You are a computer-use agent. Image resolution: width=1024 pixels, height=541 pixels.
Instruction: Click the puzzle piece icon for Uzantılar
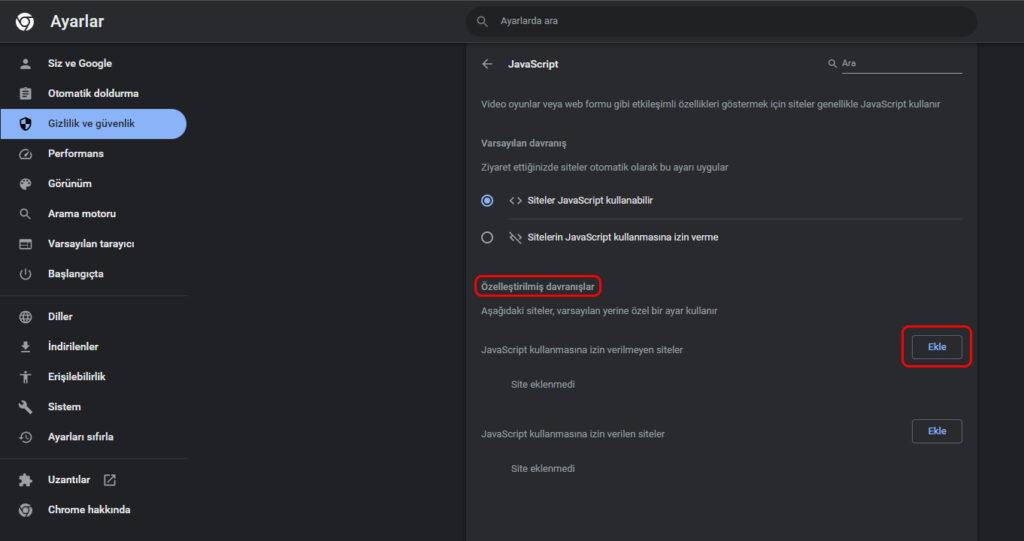tap(25, 480)
